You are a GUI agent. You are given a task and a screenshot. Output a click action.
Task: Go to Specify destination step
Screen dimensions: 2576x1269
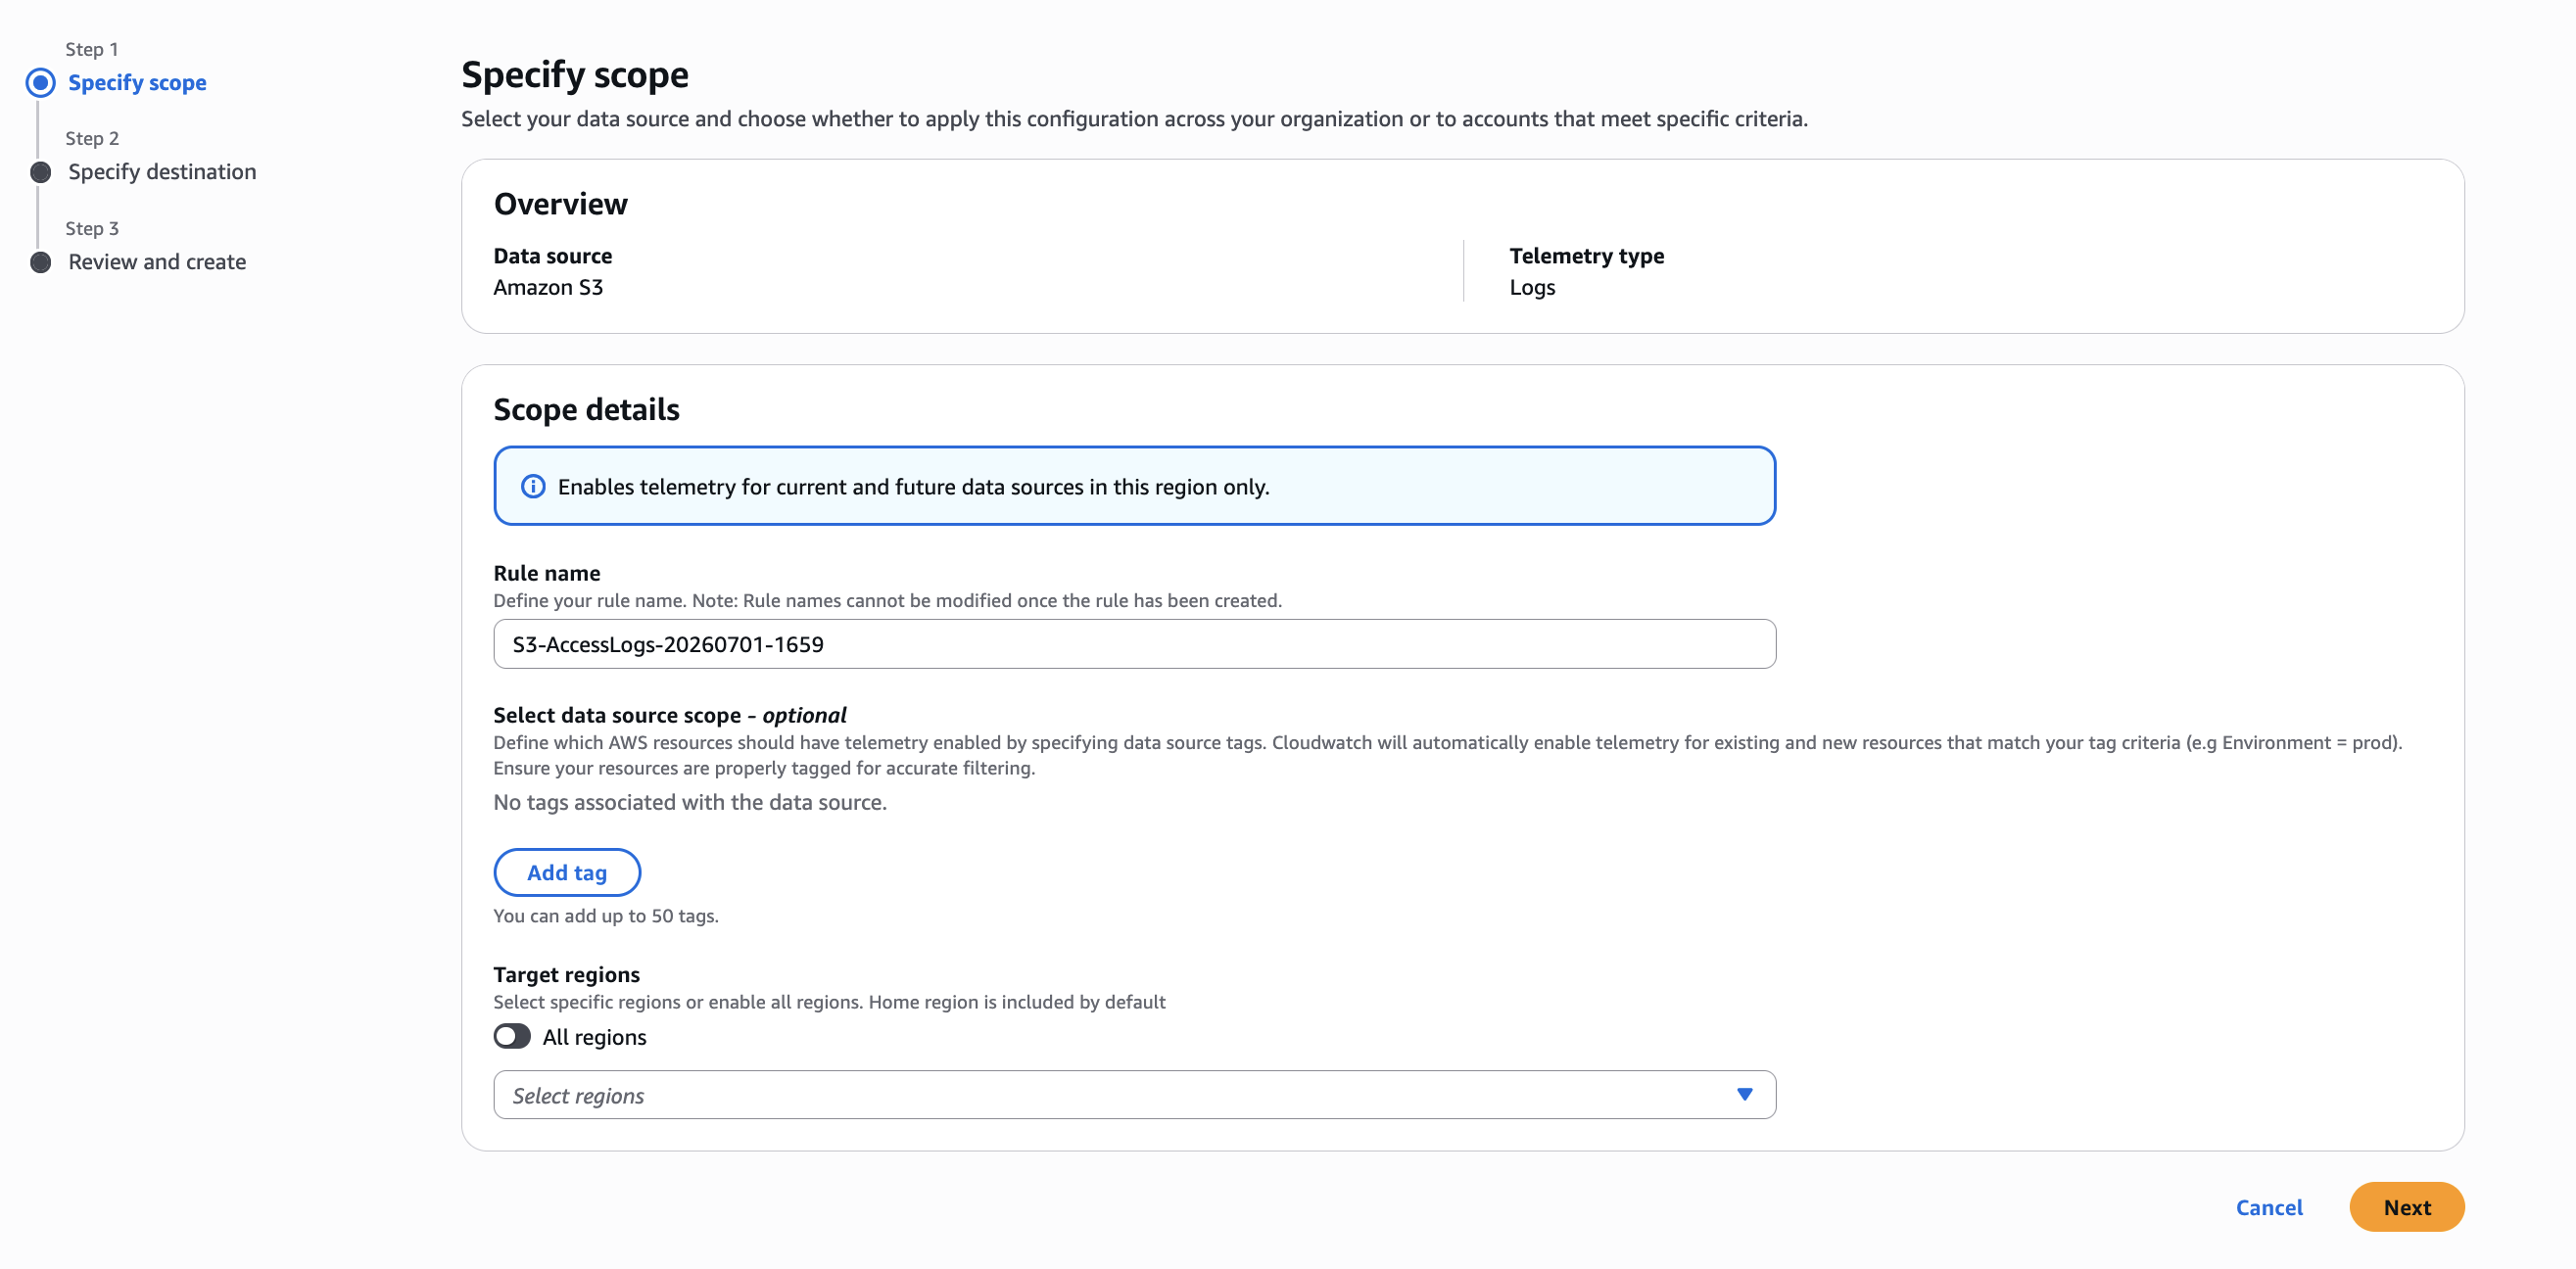(162, 172)
